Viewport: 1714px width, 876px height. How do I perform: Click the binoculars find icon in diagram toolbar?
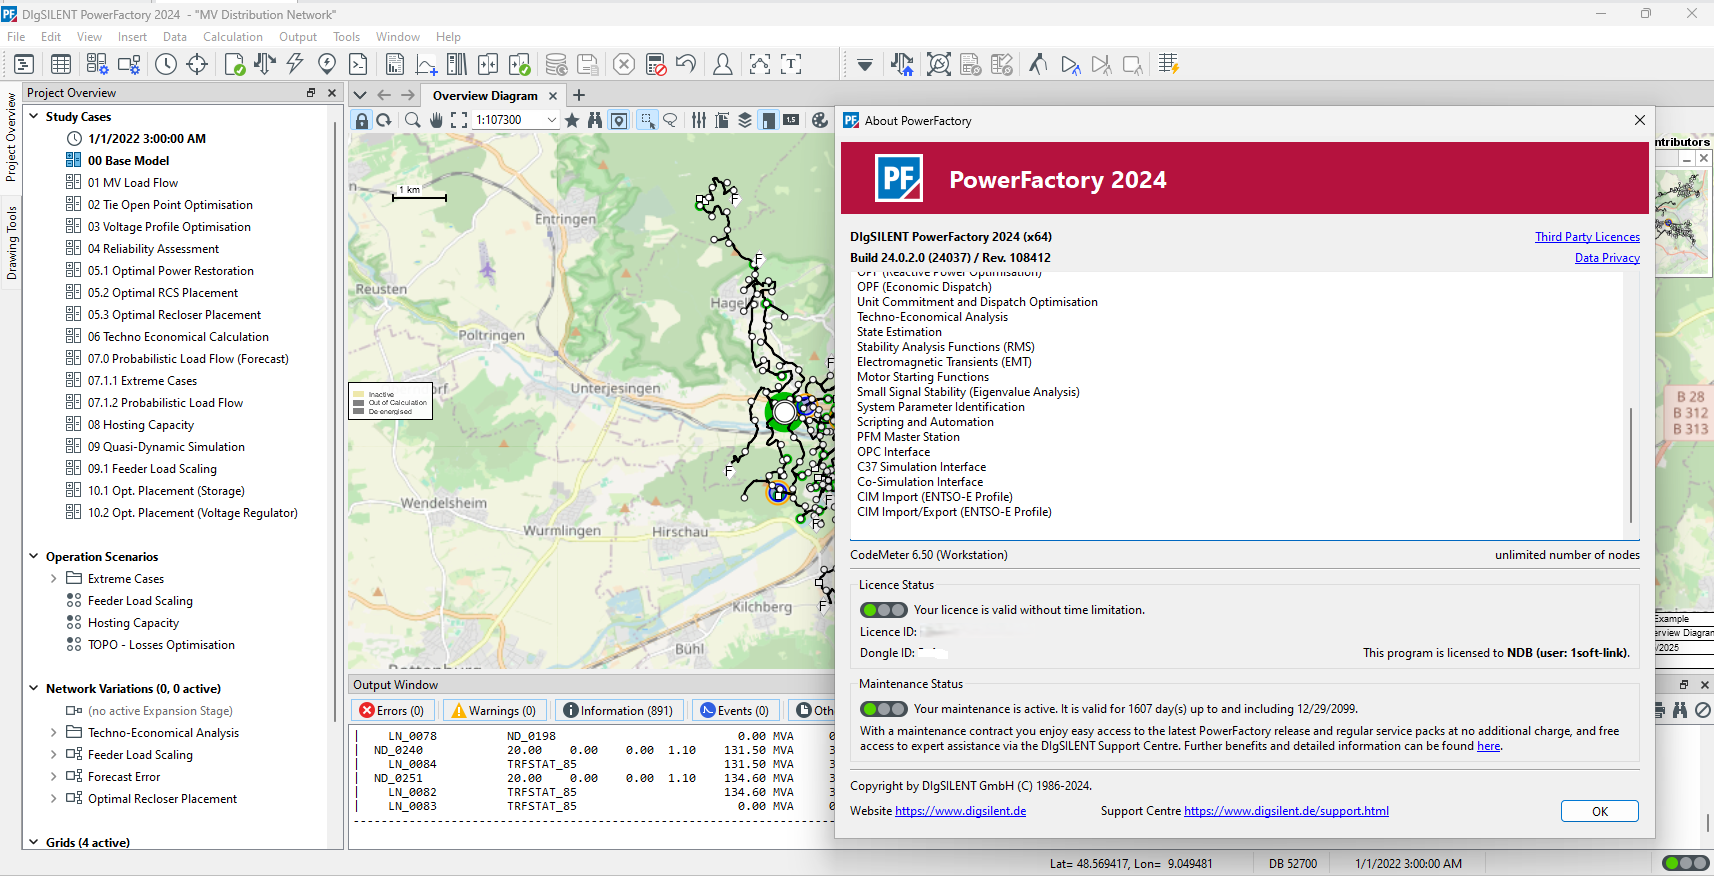click(x=595, y=120)
